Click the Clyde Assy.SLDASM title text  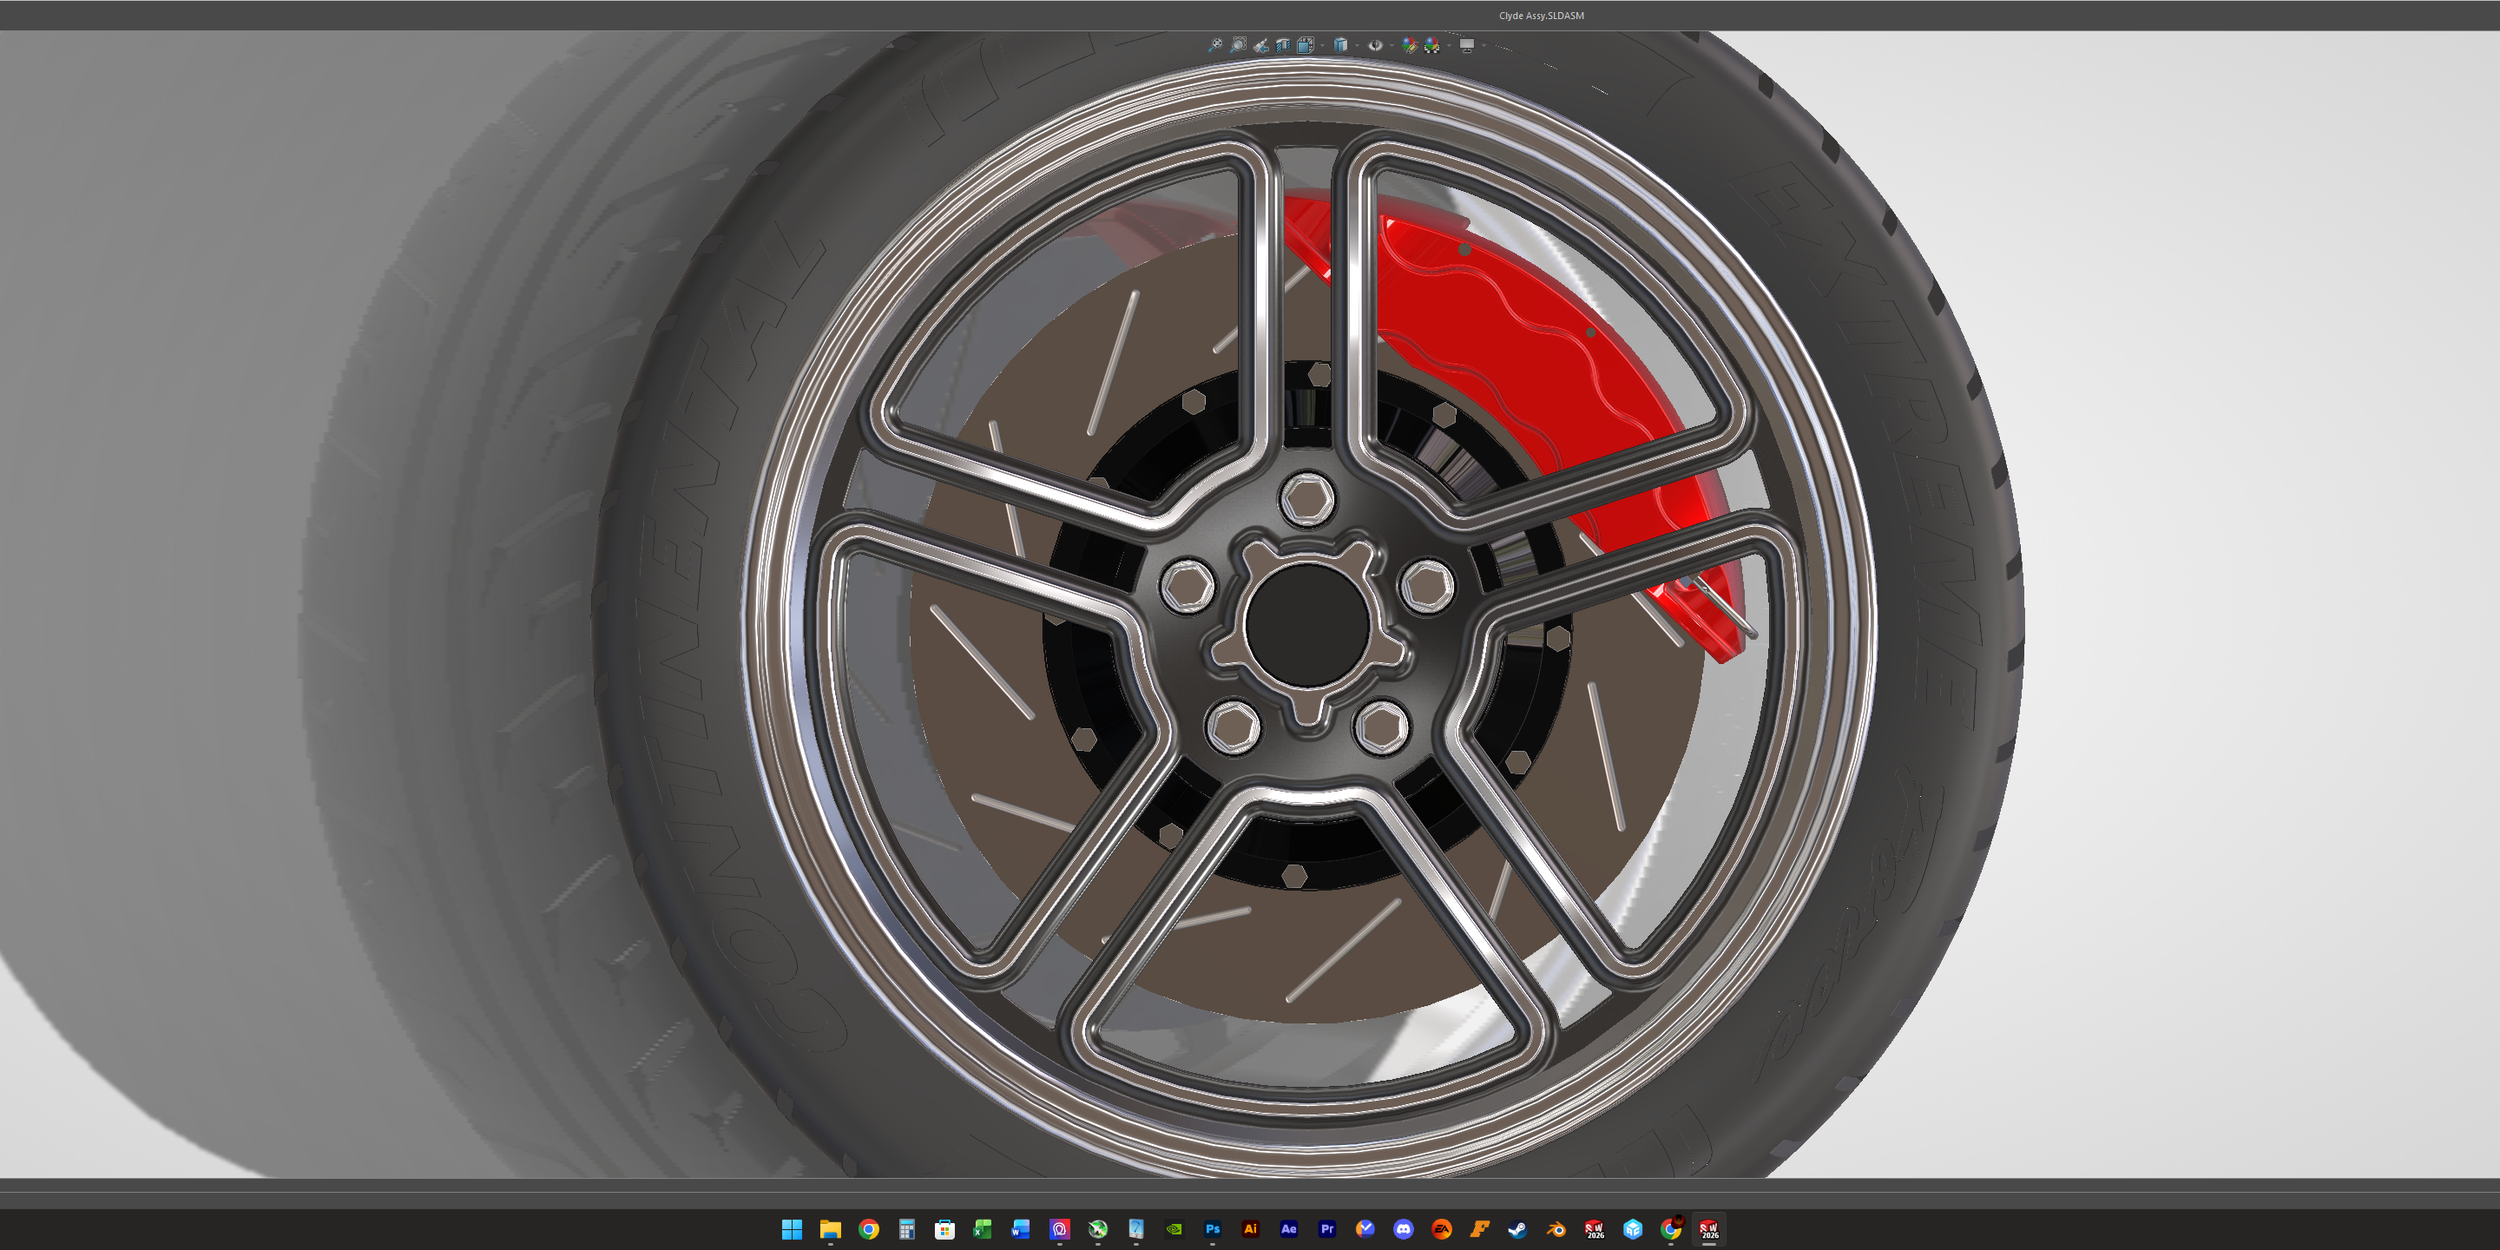pos(1541,16)
